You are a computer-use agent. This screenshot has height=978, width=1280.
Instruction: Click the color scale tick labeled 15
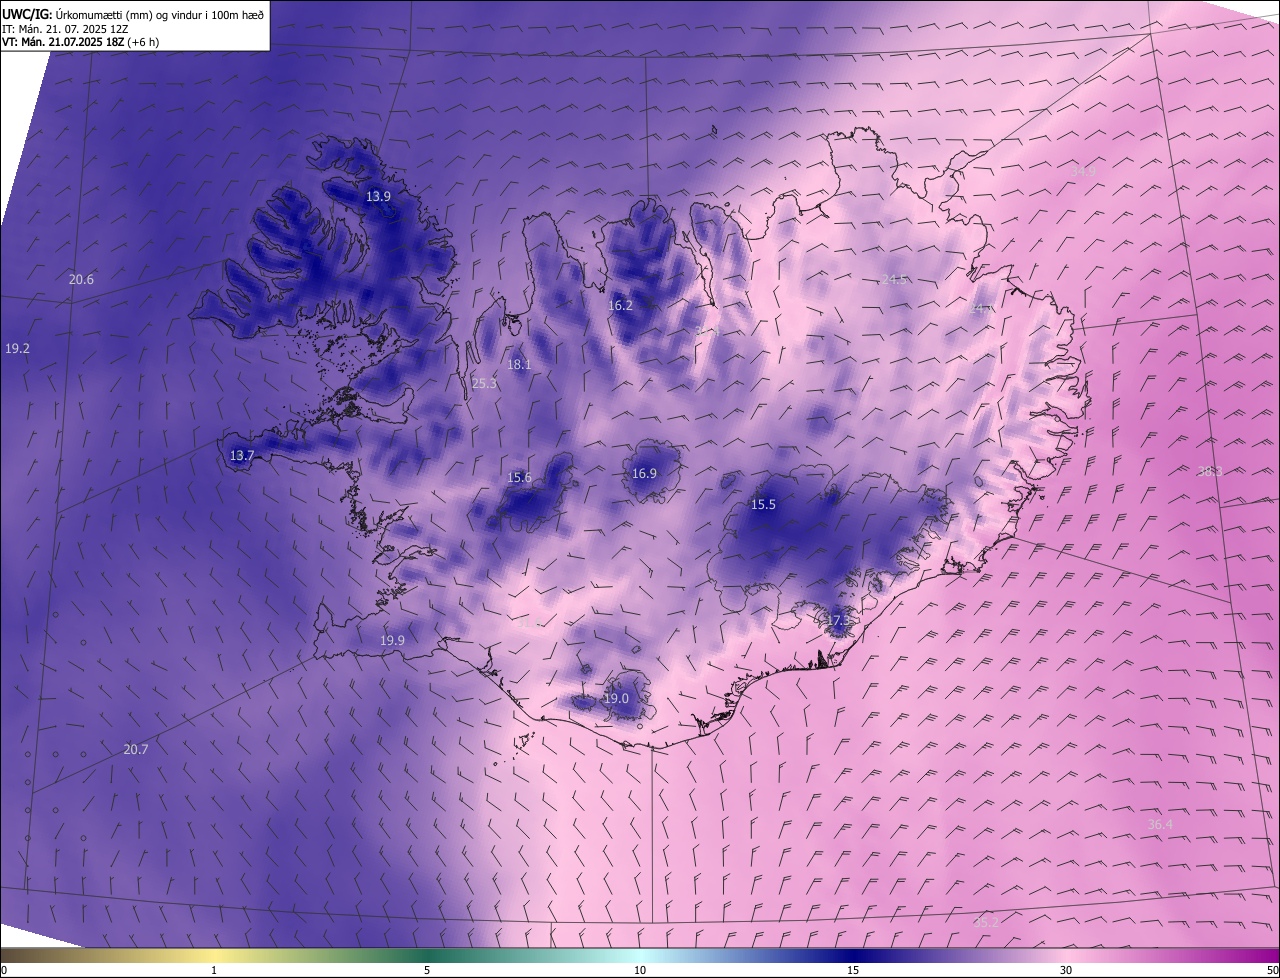(x=853, y=970)
